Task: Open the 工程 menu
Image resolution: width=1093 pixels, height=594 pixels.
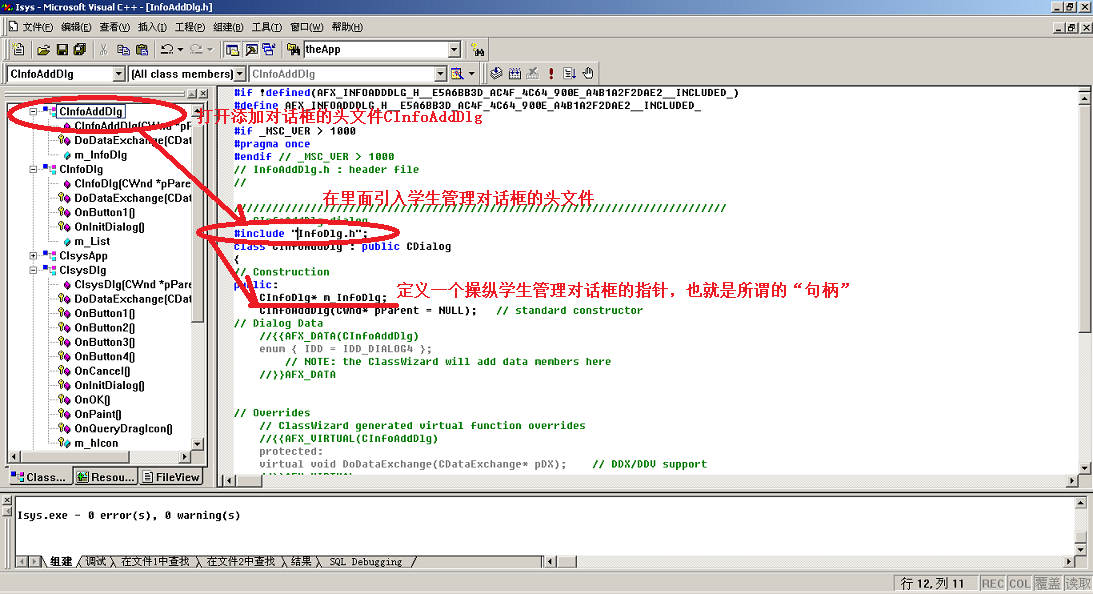Action: coord(190,27)
